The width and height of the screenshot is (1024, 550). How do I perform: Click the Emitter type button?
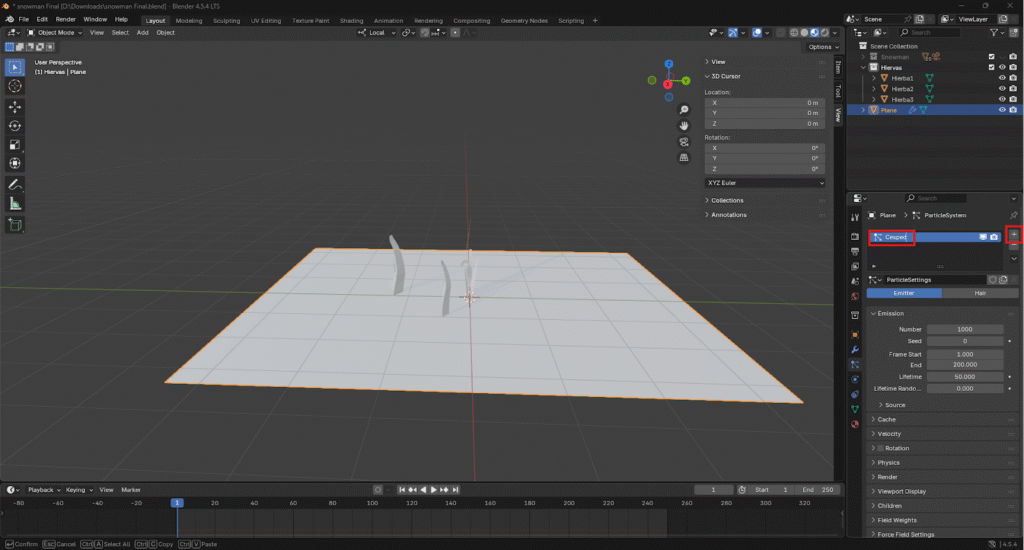904,293
